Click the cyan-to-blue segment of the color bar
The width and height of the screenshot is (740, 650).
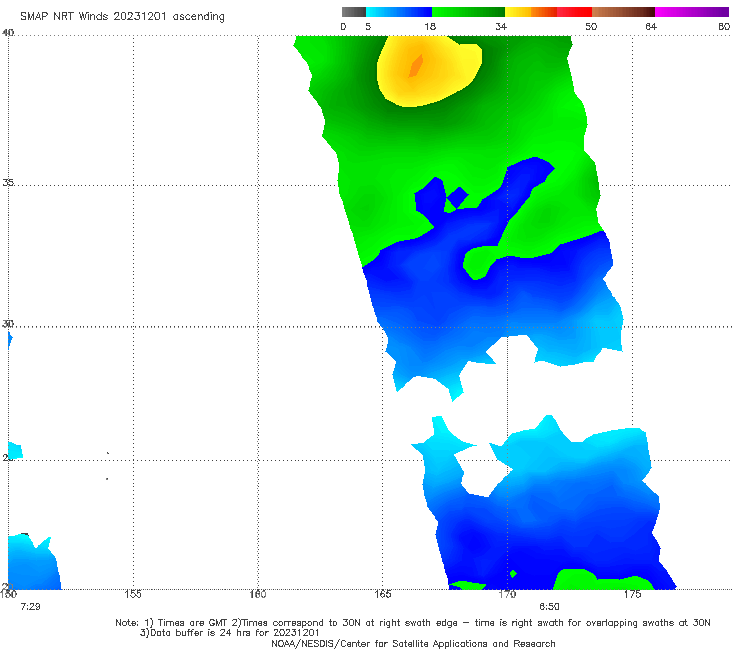399,12
